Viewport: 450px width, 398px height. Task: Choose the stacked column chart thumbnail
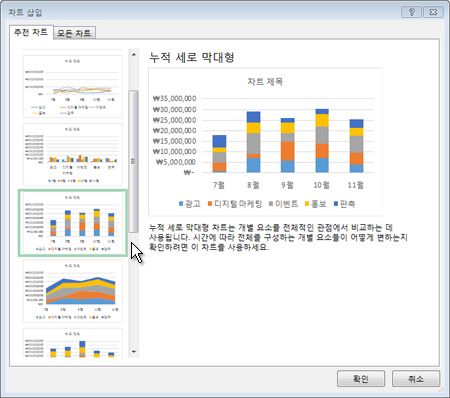tap(73, 223)
